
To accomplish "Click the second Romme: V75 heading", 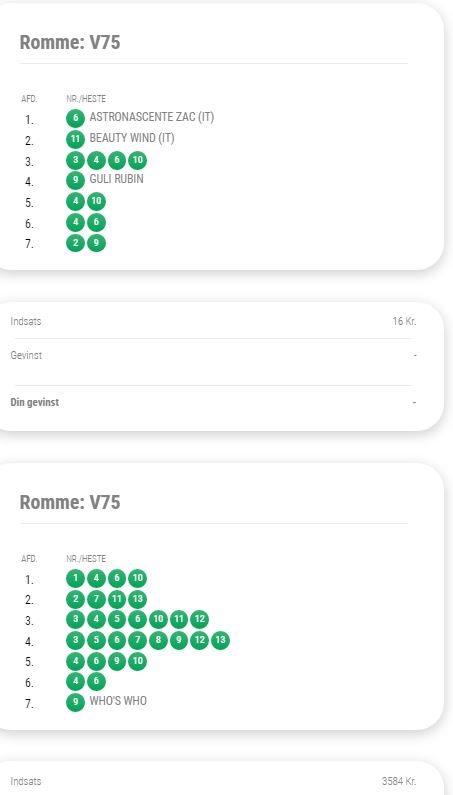I will (70, 502).
